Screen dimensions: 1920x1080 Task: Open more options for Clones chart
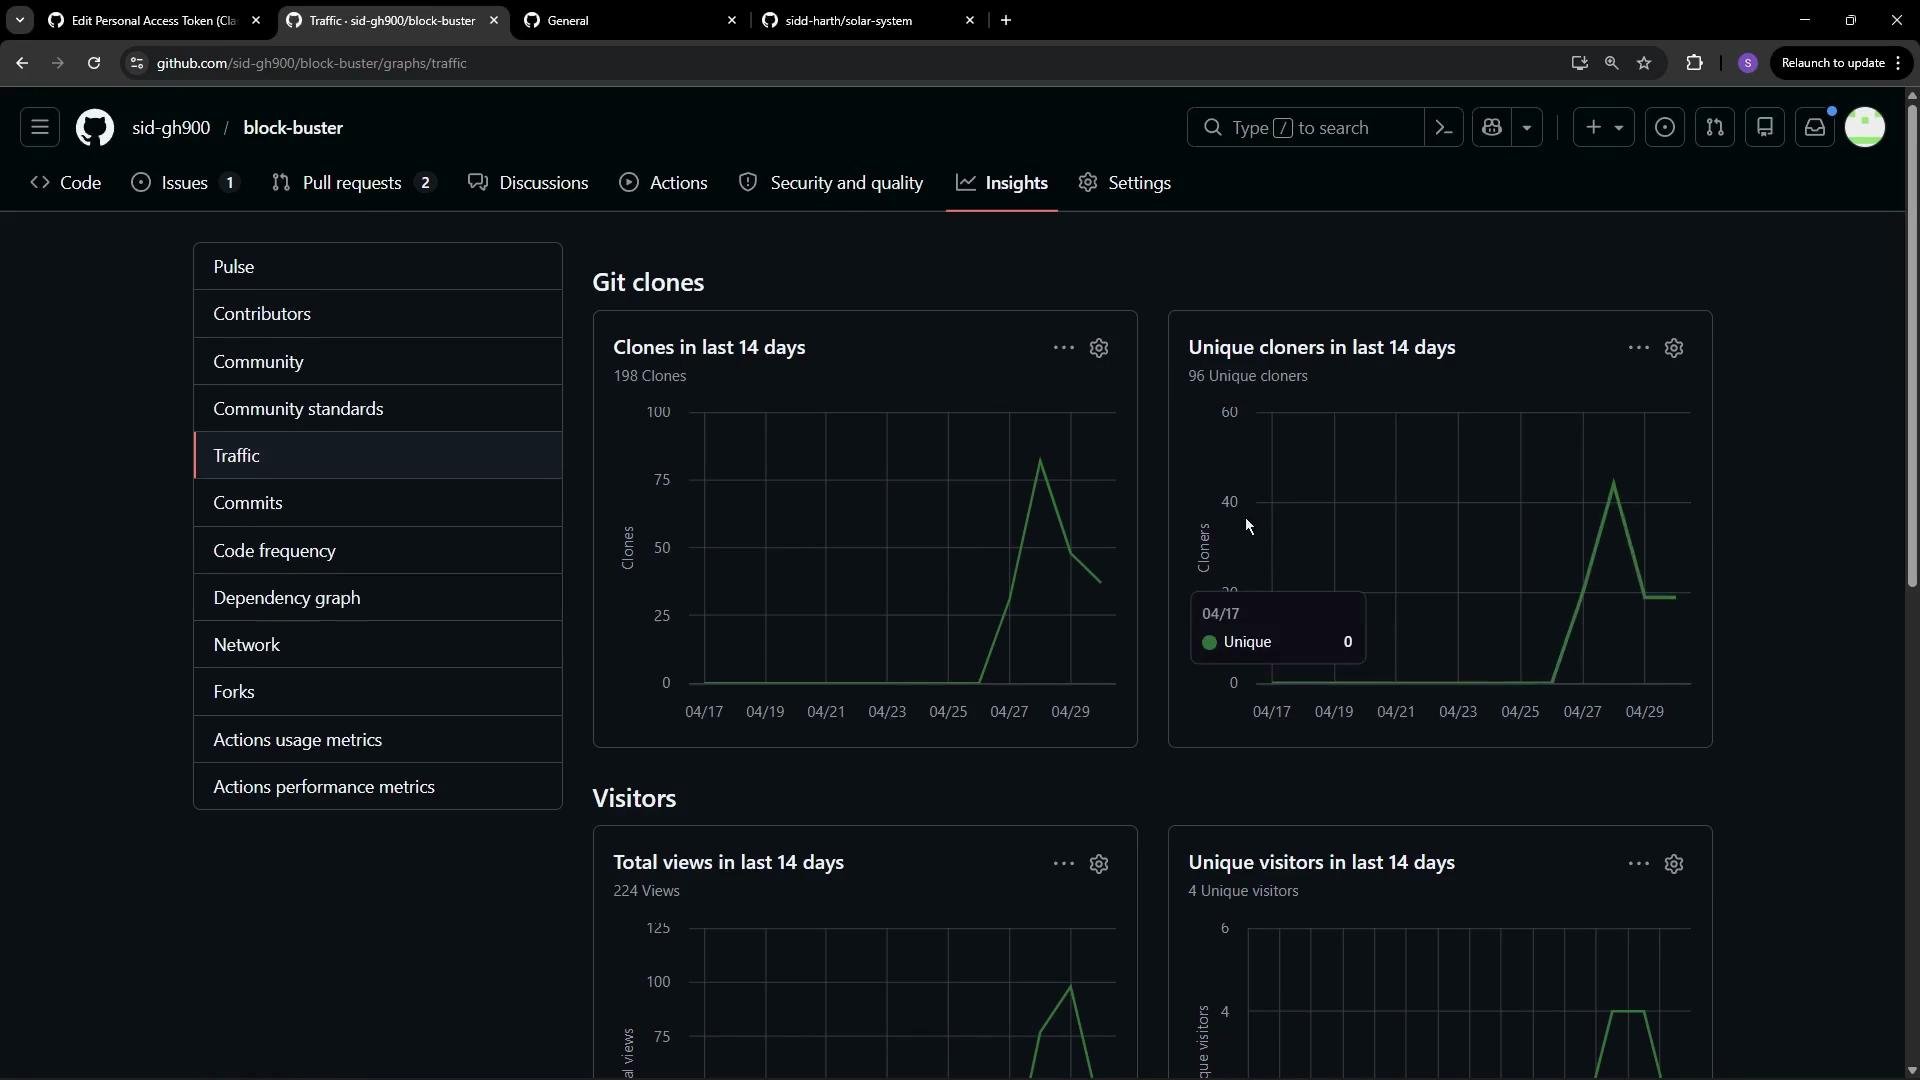(x=1064, y=348)
